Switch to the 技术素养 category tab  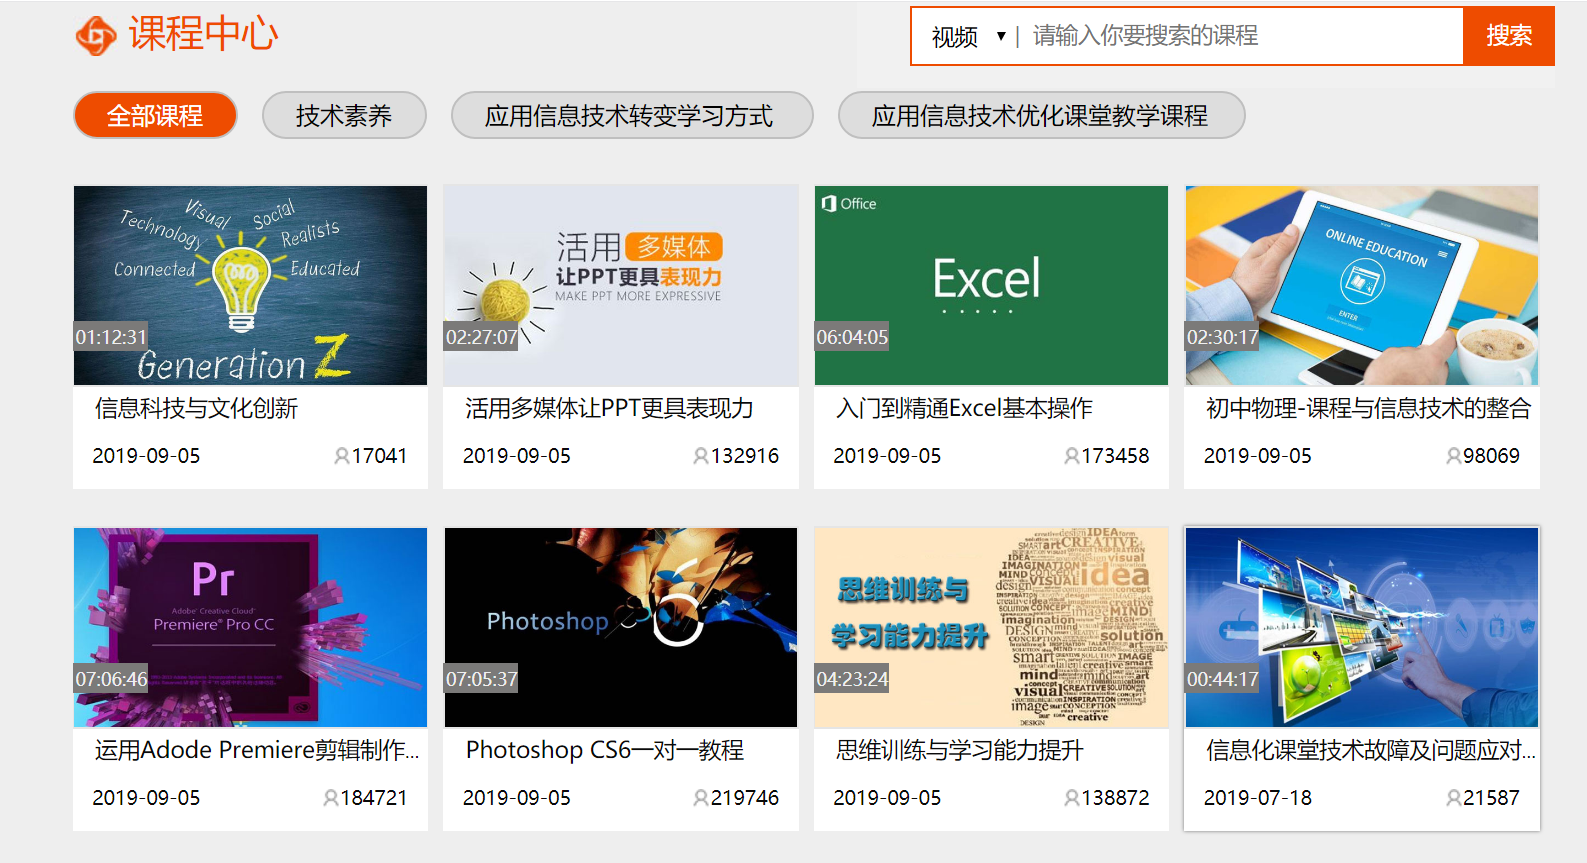coord(344,116)
